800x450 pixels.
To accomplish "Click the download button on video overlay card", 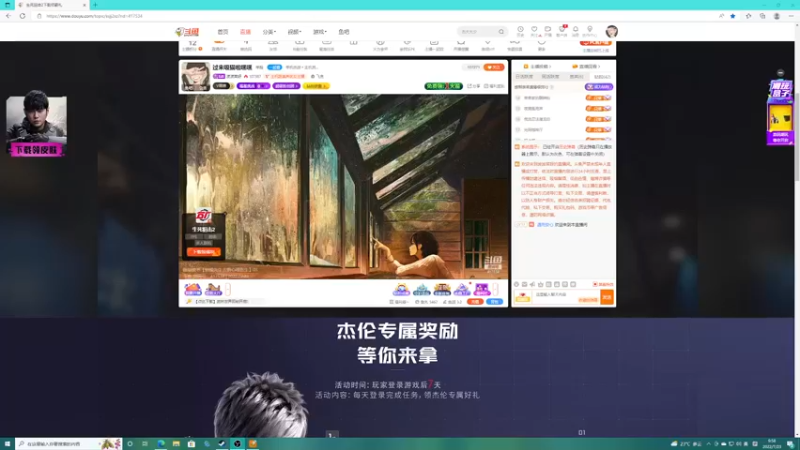I will (x=204, y=252).
